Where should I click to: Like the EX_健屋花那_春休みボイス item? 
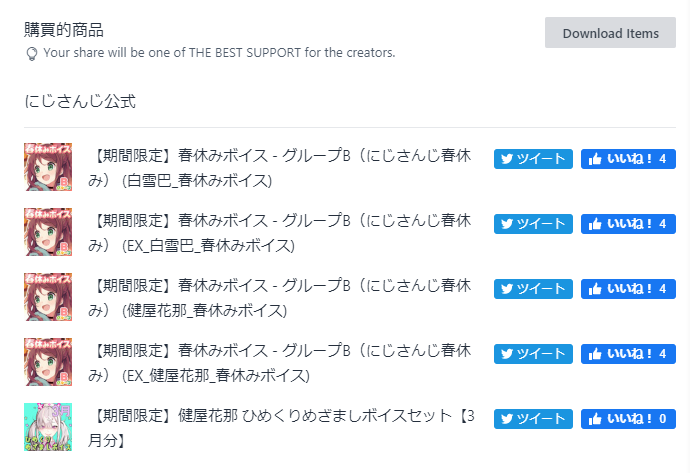click(x=628, y=354)
